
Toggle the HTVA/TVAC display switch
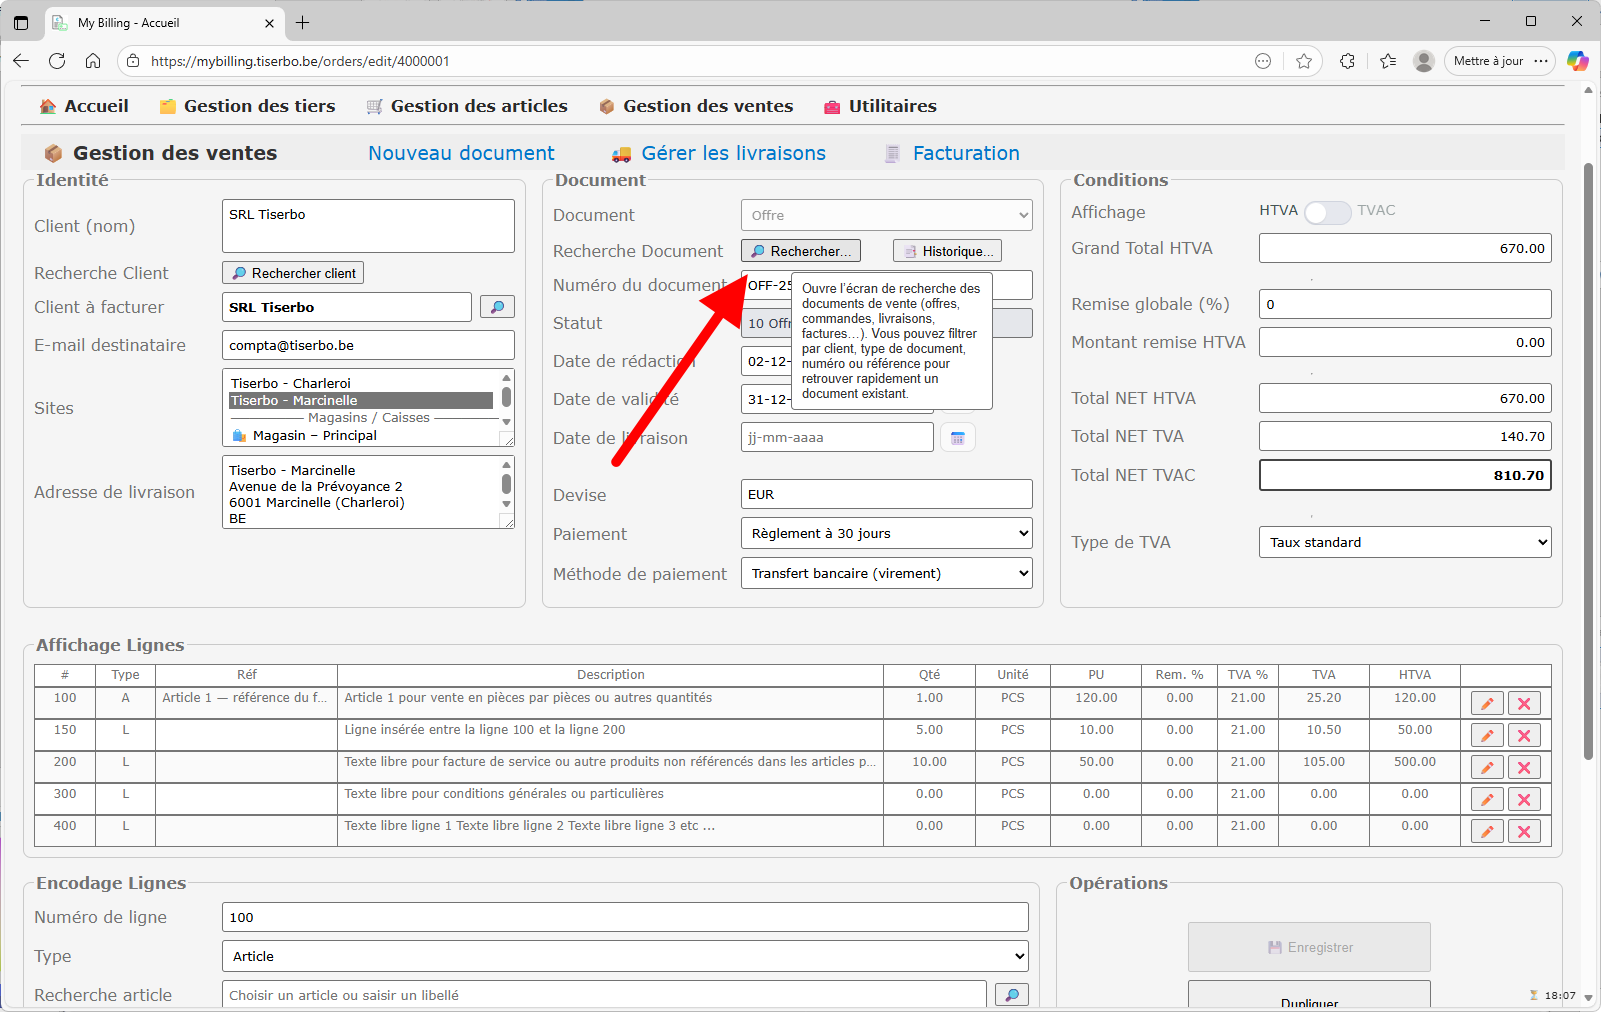pos(1327,212)
